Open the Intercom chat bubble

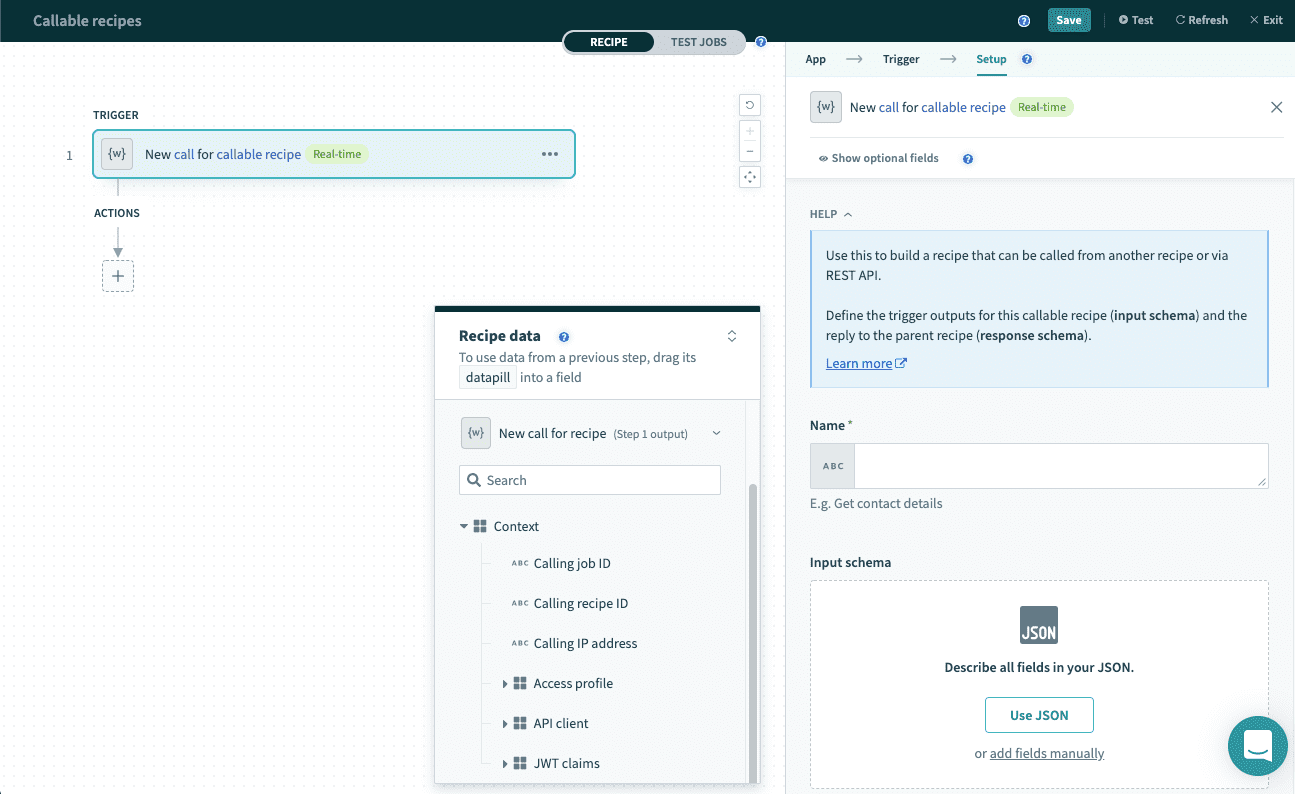[x=1257, y=746]
